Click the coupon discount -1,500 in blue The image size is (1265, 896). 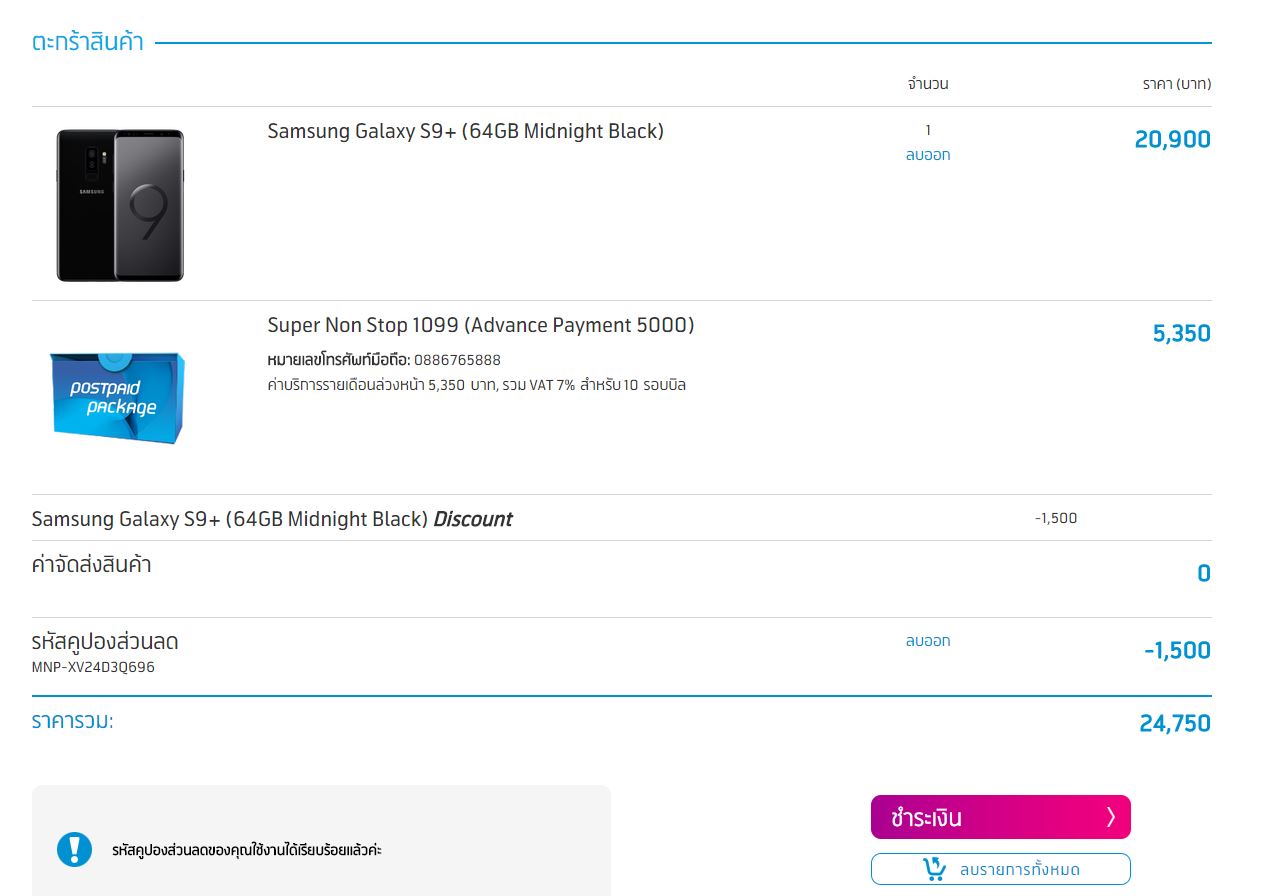tap(1177, 651)
